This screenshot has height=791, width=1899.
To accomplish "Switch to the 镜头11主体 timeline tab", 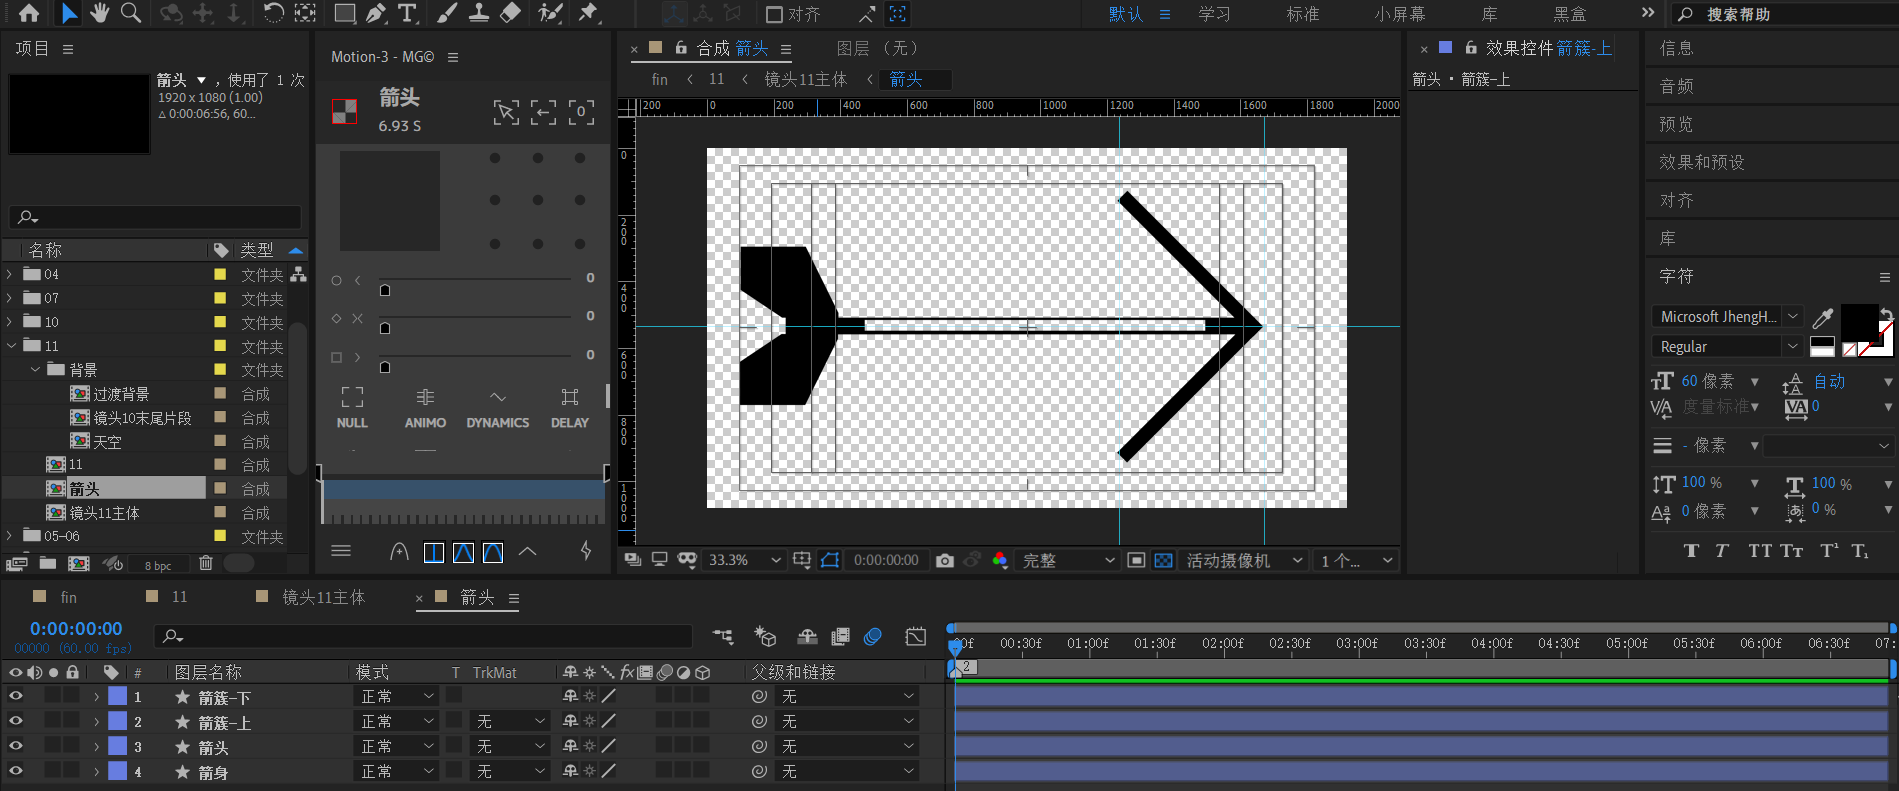I will [x=323, y=597].
